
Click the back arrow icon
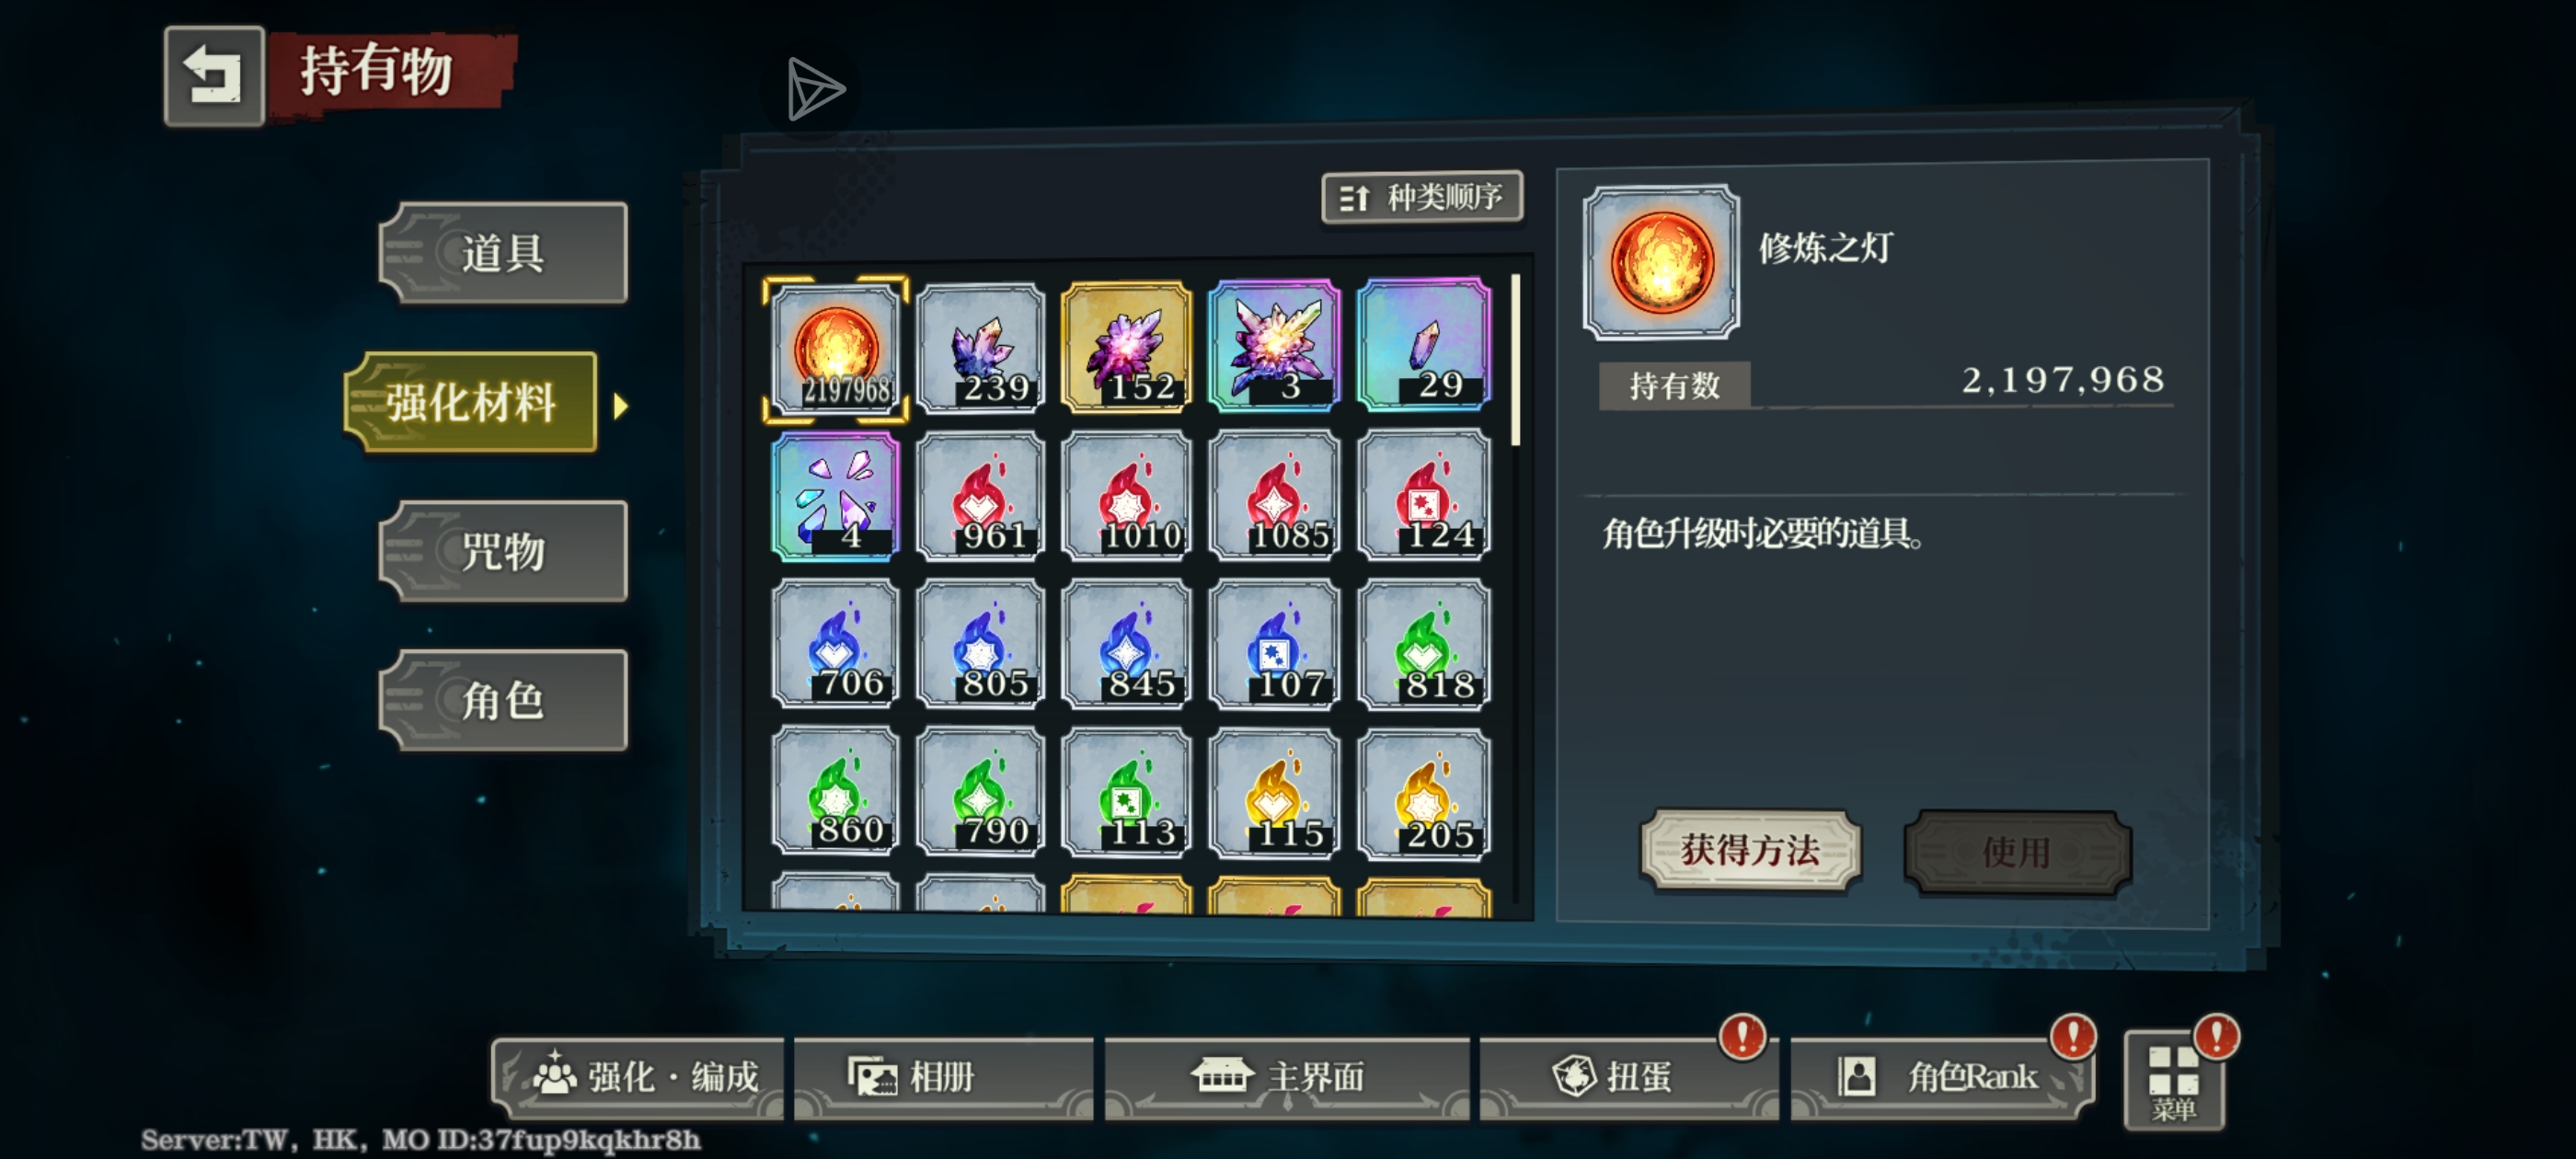tap(214, 76)
